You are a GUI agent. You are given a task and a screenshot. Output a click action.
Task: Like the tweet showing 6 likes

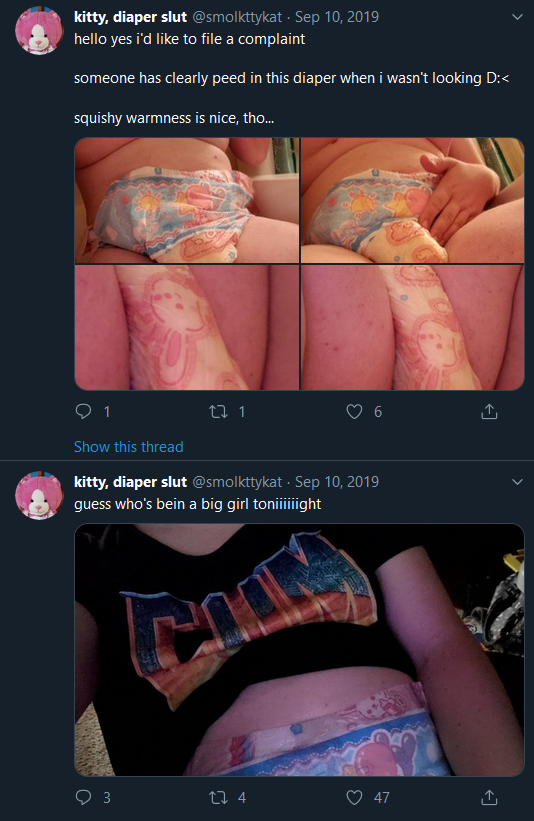354,412
